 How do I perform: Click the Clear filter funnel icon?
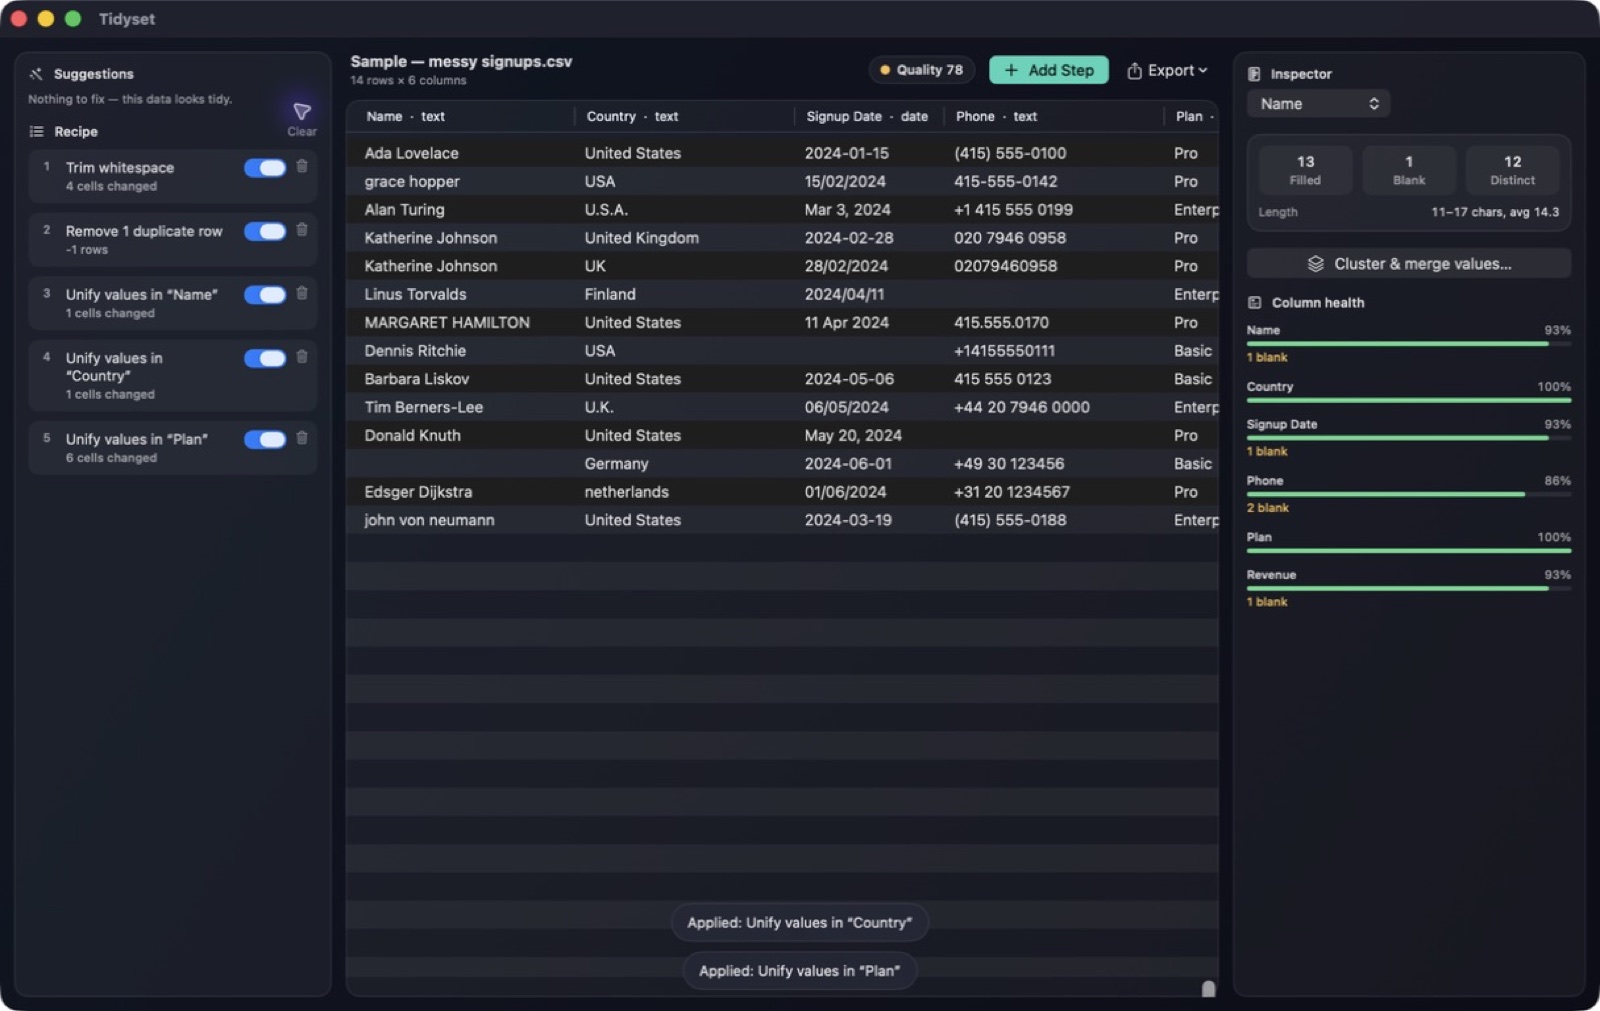pyautogui.click(x=302, y=111)
